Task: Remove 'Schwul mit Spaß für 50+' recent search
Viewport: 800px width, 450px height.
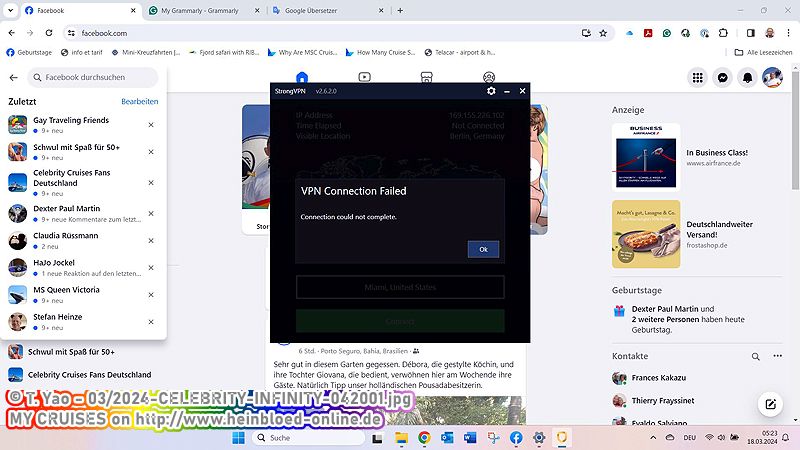Action: [x=151, y=152]
